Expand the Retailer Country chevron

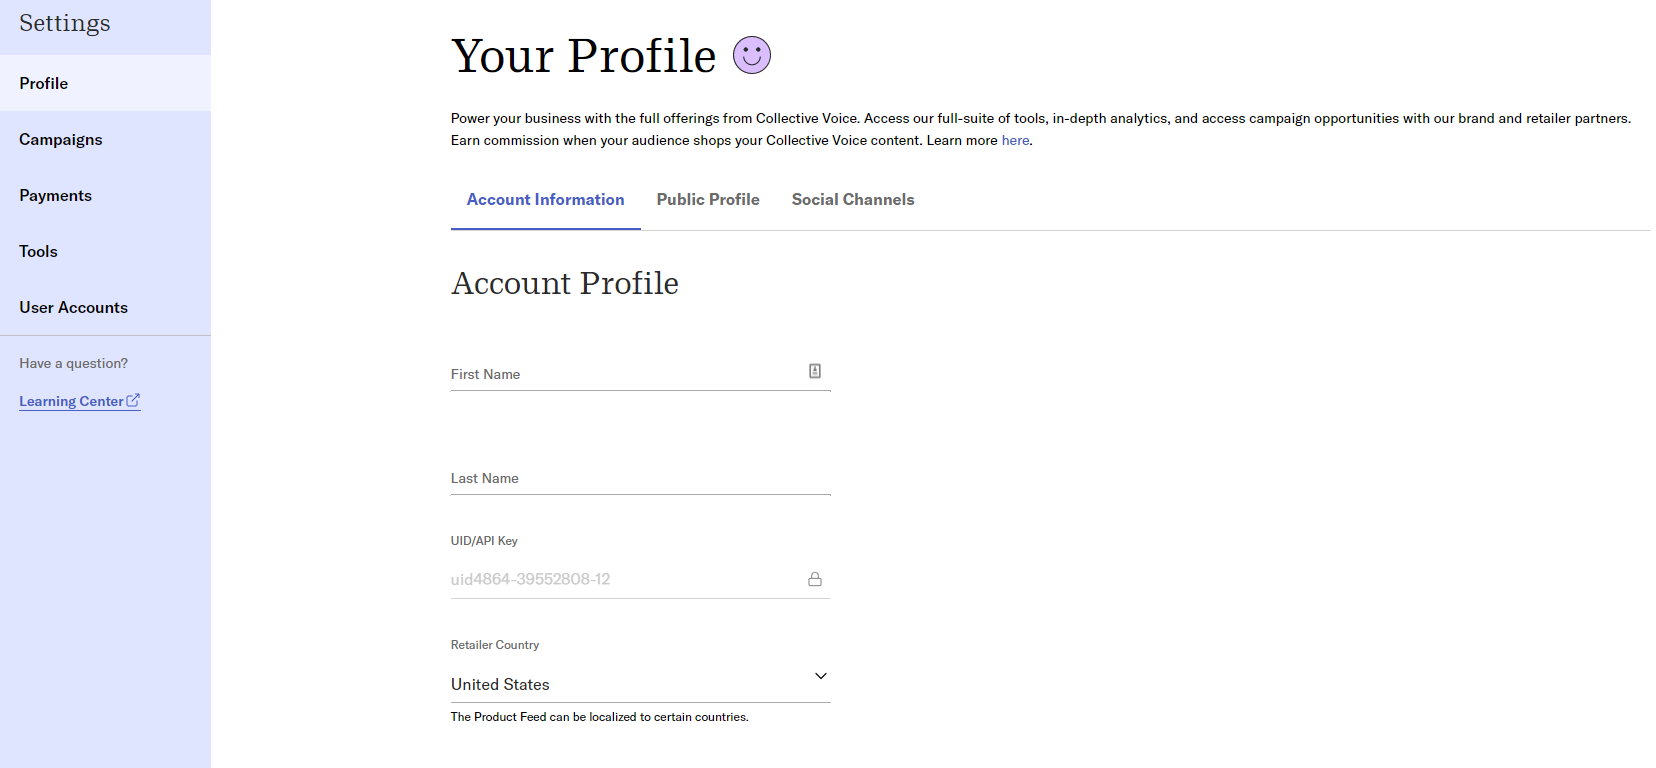point(821,676)
